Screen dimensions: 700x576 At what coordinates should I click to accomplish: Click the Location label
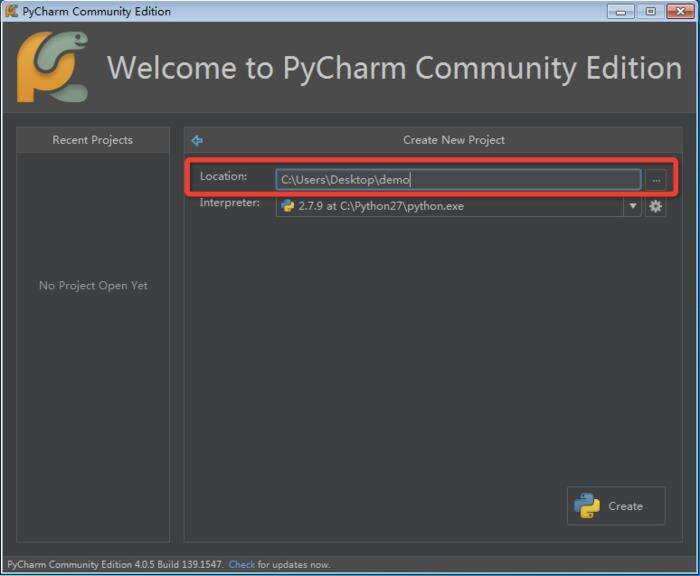pos(223,176)
